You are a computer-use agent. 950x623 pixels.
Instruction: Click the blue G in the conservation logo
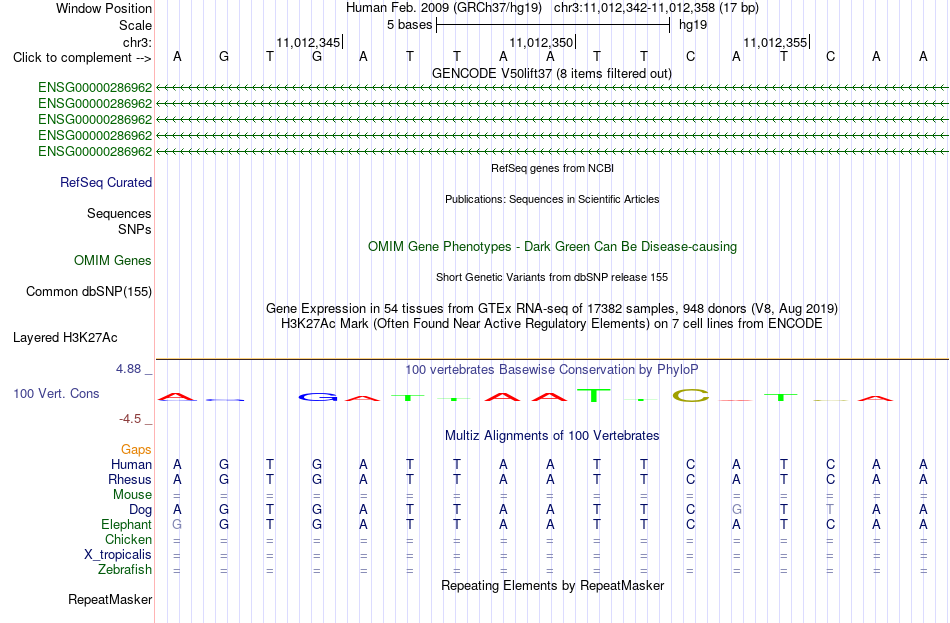pyautogui.click(x=317, y=398)
